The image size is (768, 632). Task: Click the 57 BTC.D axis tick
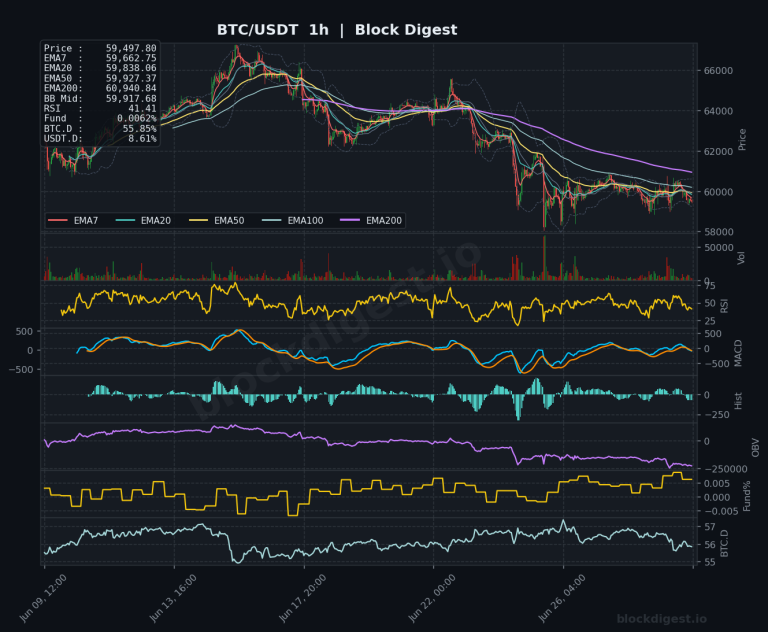710,527
